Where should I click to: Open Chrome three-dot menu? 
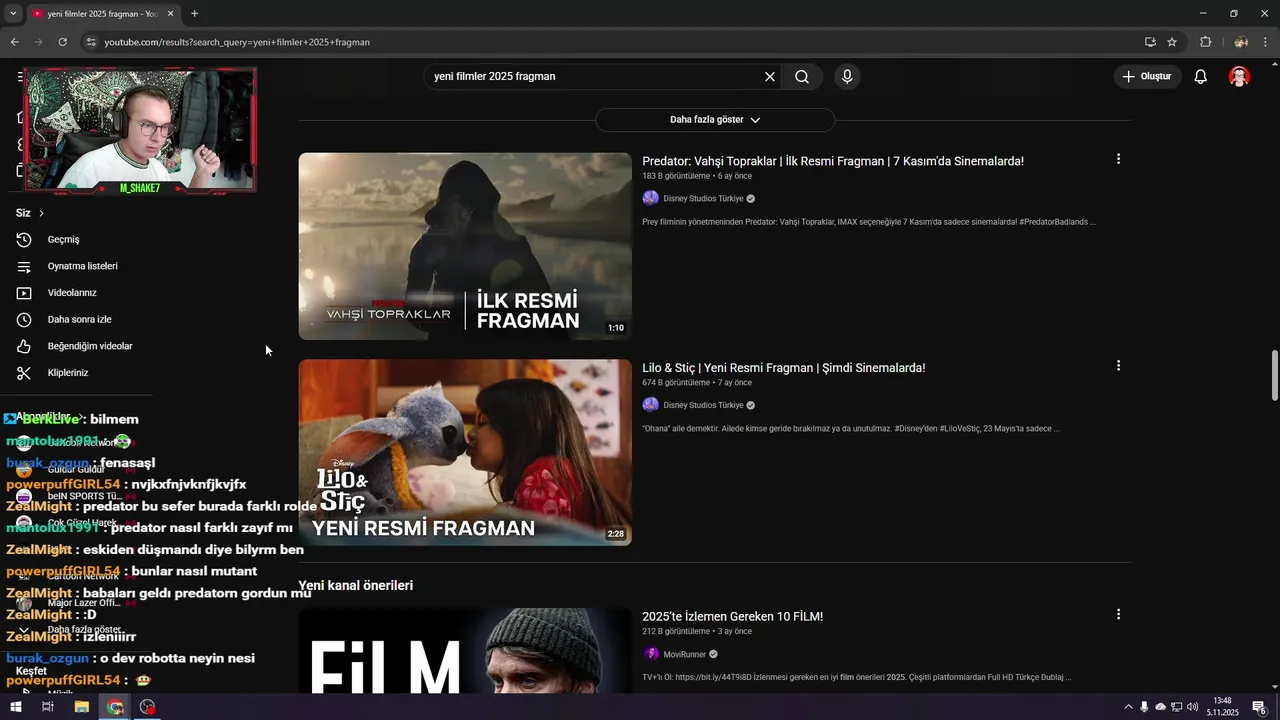[x=1266, y=42]
